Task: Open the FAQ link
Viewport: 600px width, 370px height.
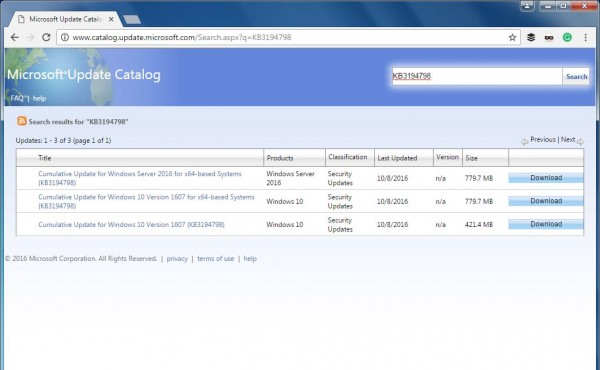Action: pyautogui.click(x=17, y=98)
